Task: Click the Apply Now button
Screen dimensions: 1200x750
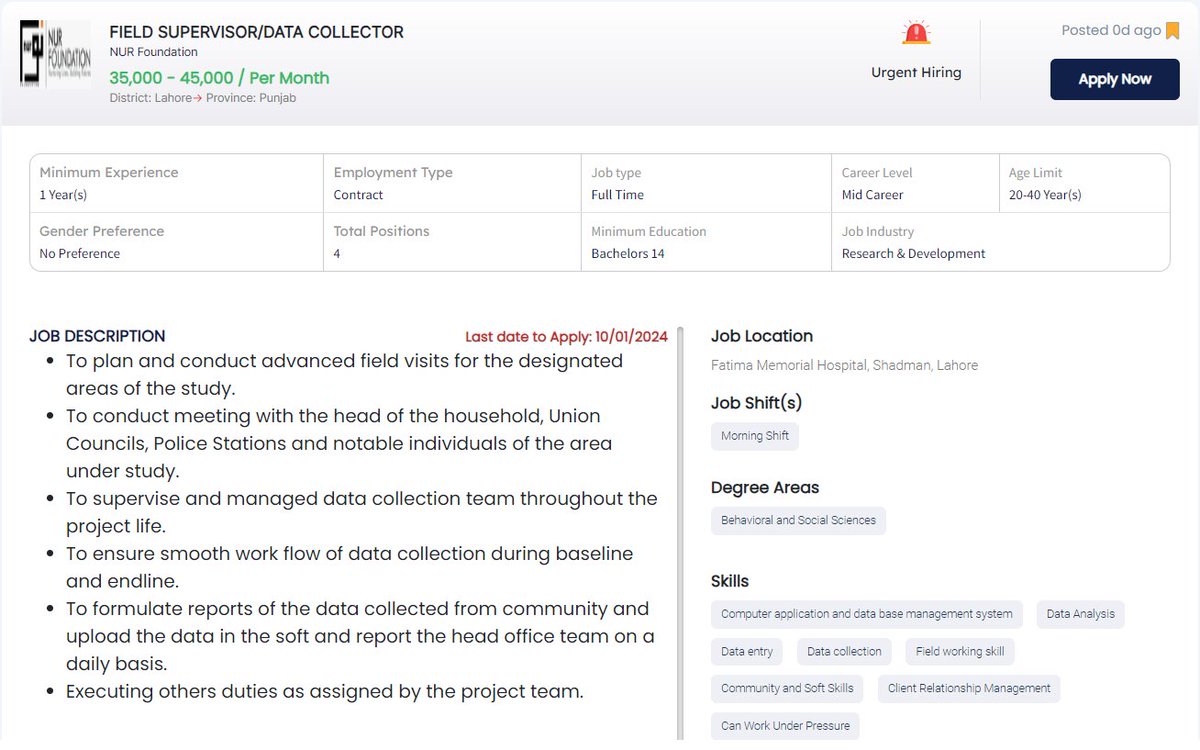Action: pyautogui.click(x=1115, y=79)
